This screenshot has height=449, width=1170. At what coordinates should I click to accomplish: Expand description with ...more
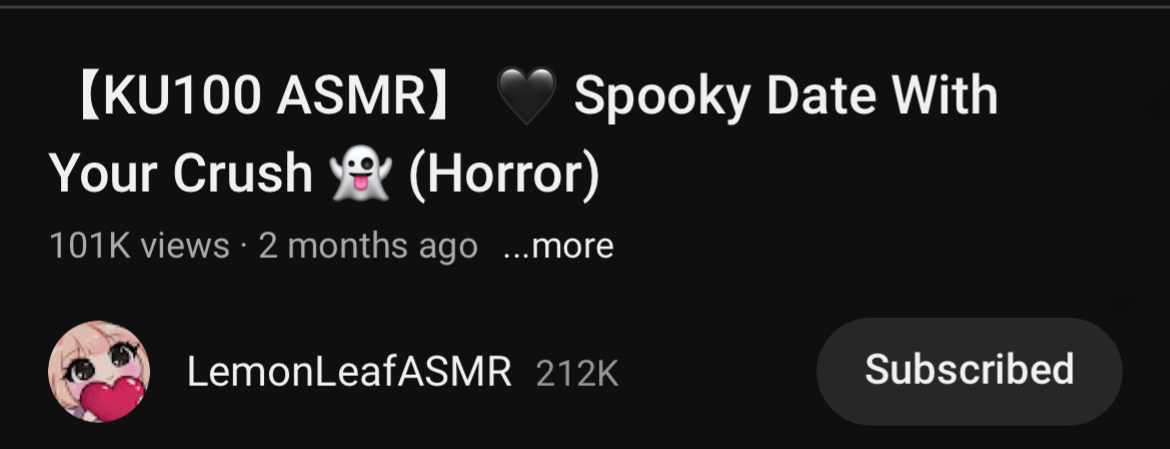click(558, 245)
